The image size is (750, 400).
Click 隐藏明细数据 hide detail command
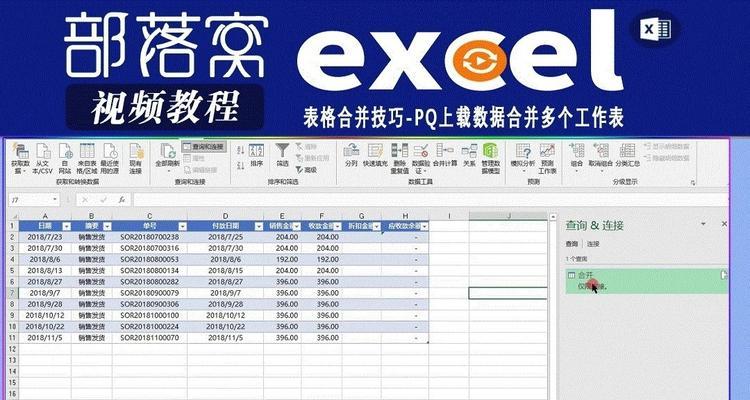(x=667, y=158)
